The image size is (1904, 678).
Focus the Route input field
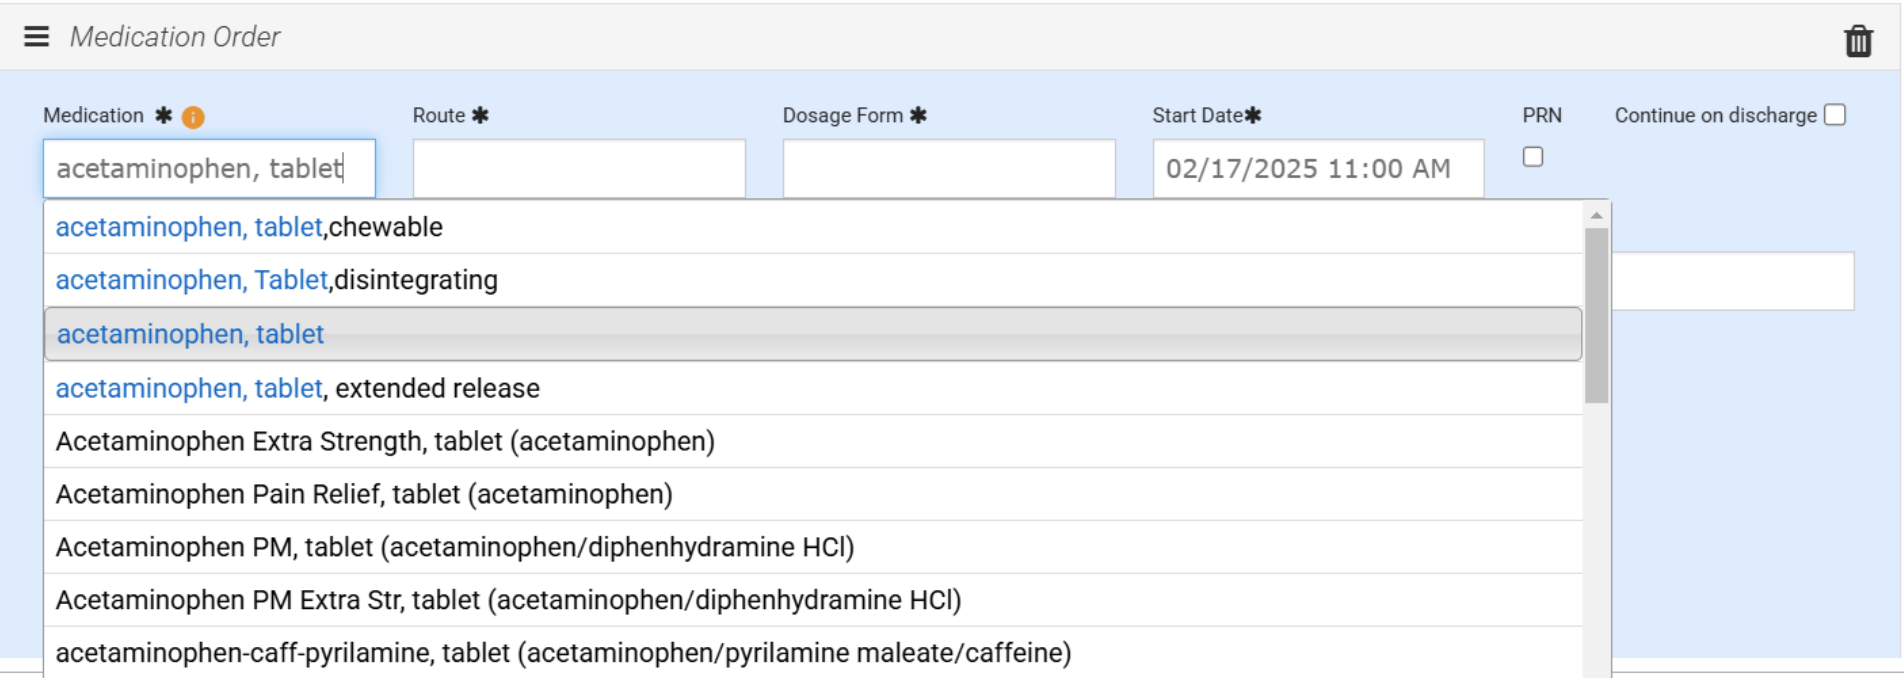(x=579, y=168)
